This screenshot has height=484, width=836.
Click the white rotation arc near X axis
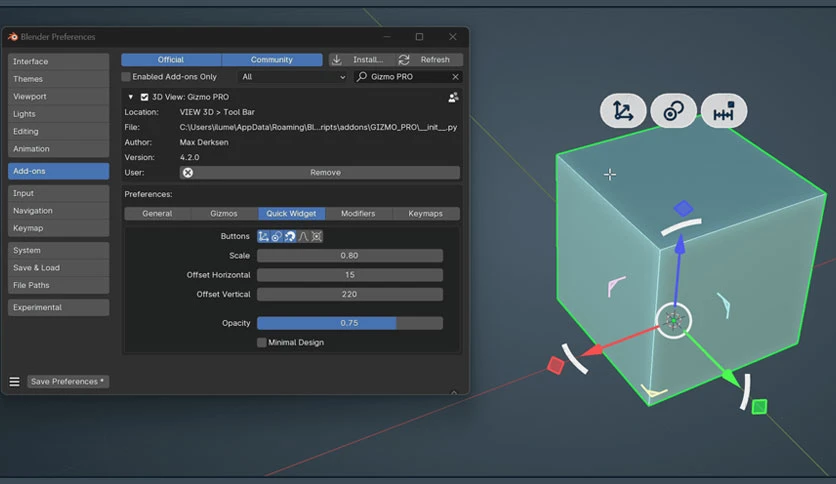(x=575, y=358)
